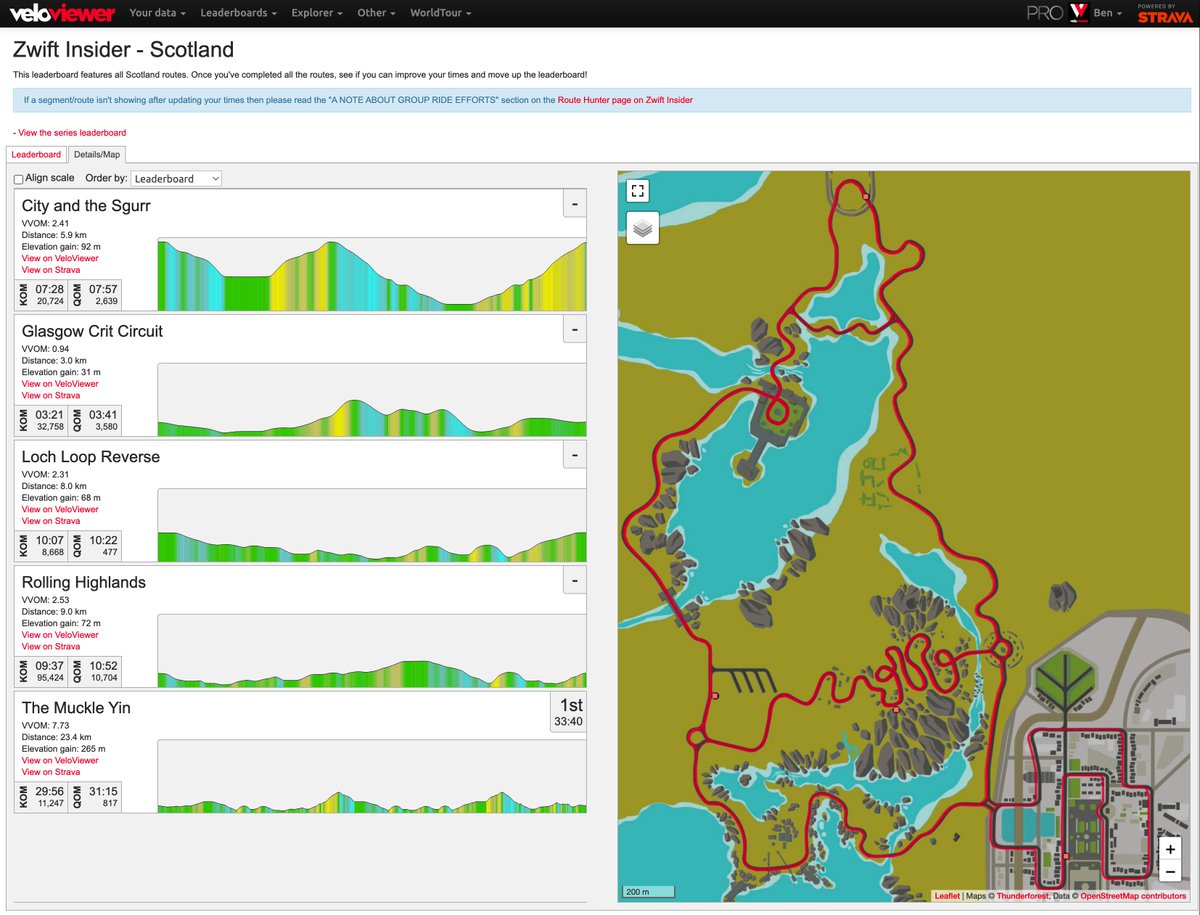The width and height of the screenshot is (1200, 915).
Task: Click the map fullscreen icon
Action: coord(637,190)
